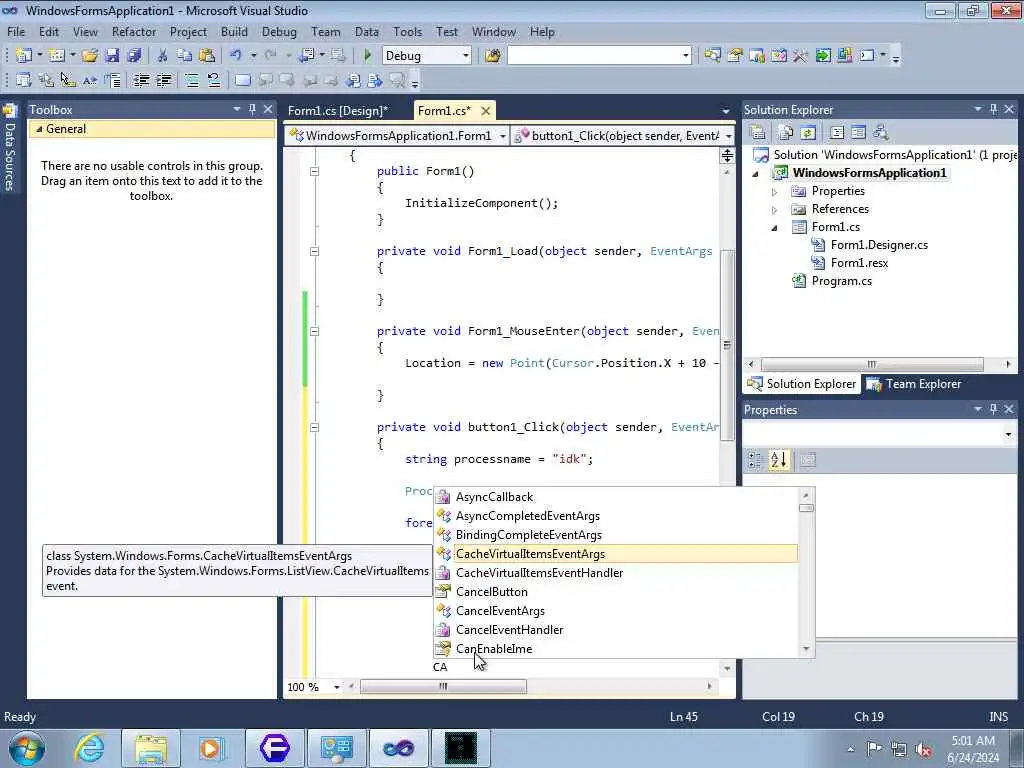
Task: Click the New Project toolbar icon
Action: (24, 56)
